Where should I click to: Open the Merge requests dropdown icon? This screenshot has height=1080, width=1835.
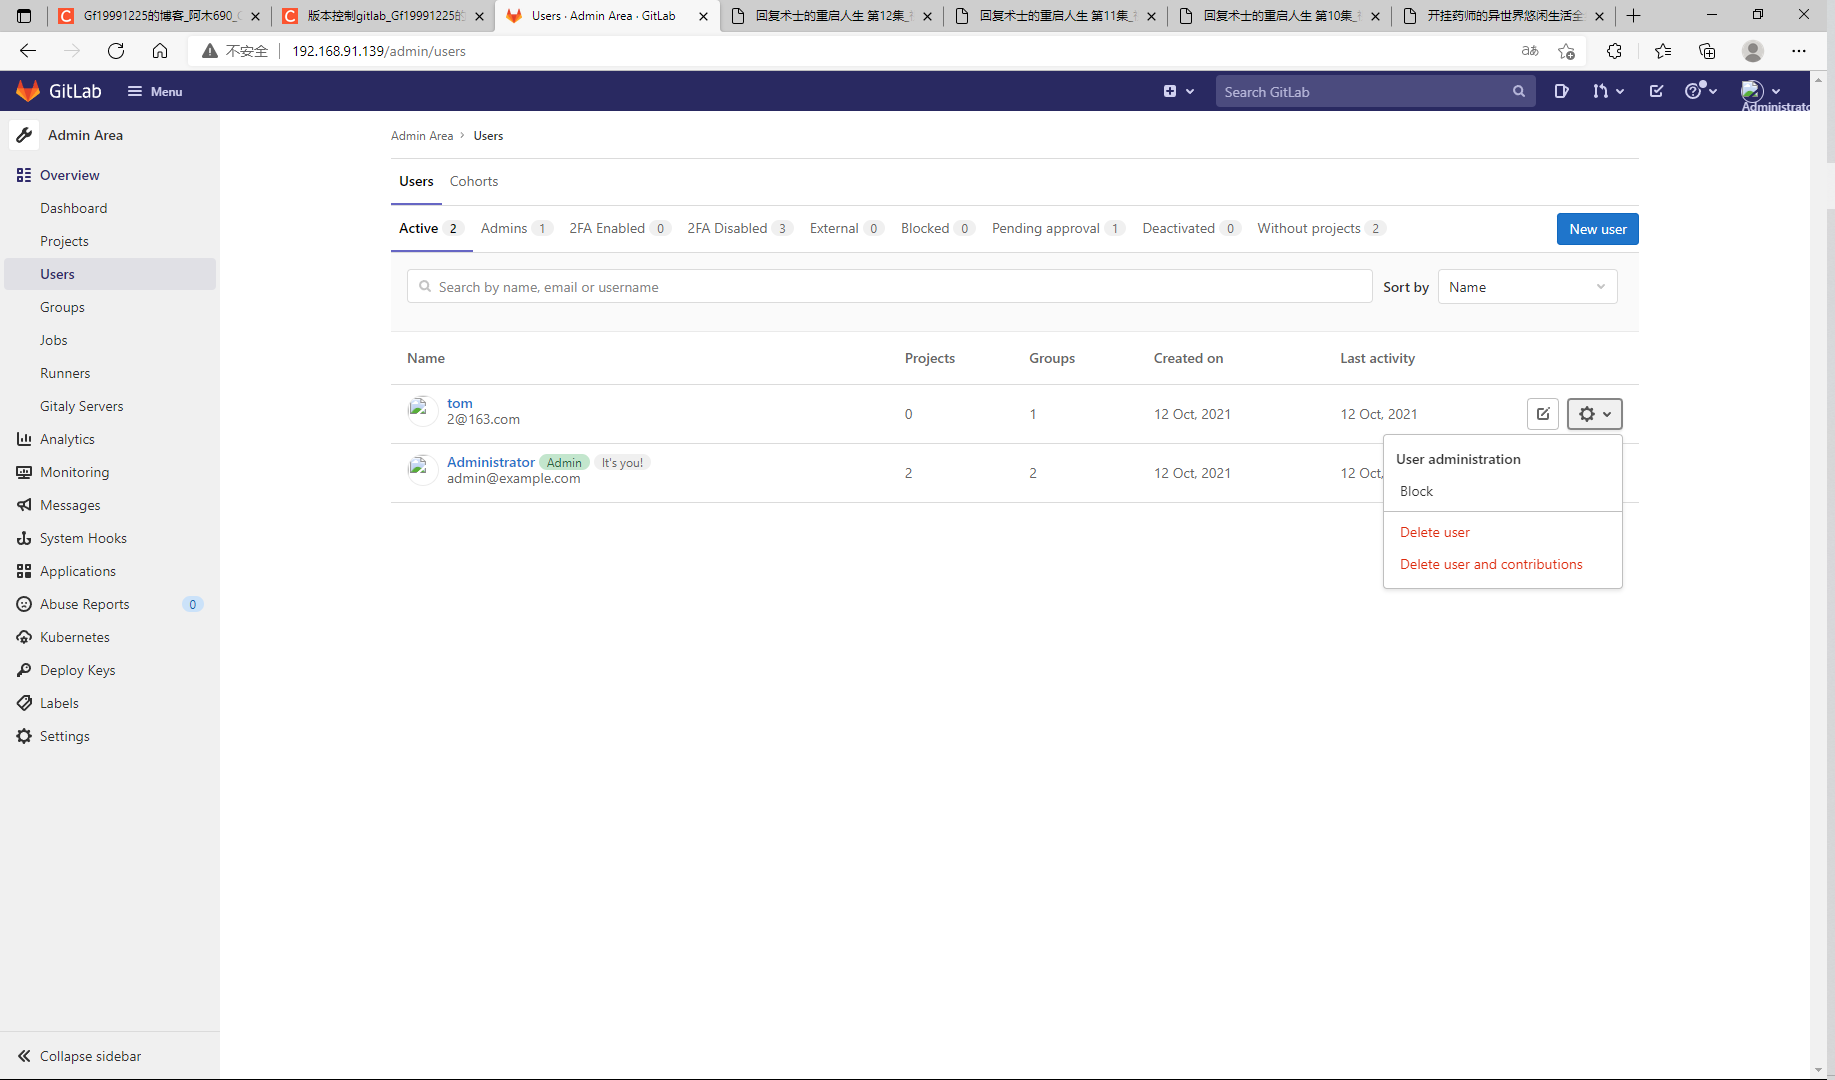pyautogui.click(x=1608, y=91)
